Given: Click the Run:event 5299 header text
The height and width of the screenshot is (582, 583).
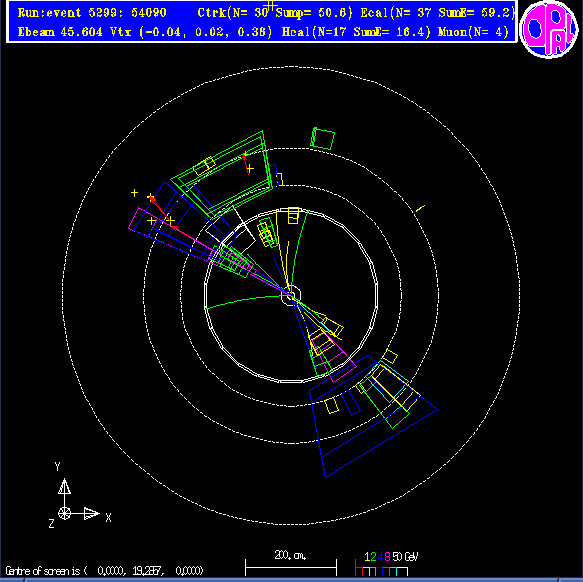Looking at the screenshot, I should pos(92,13).
